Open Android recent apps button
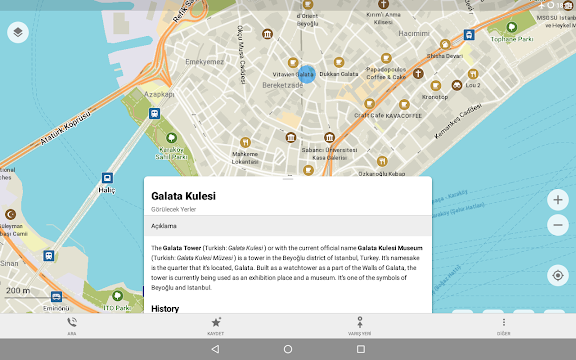The image size is (576, 360). pyautogui.click(x=361, y=349)
